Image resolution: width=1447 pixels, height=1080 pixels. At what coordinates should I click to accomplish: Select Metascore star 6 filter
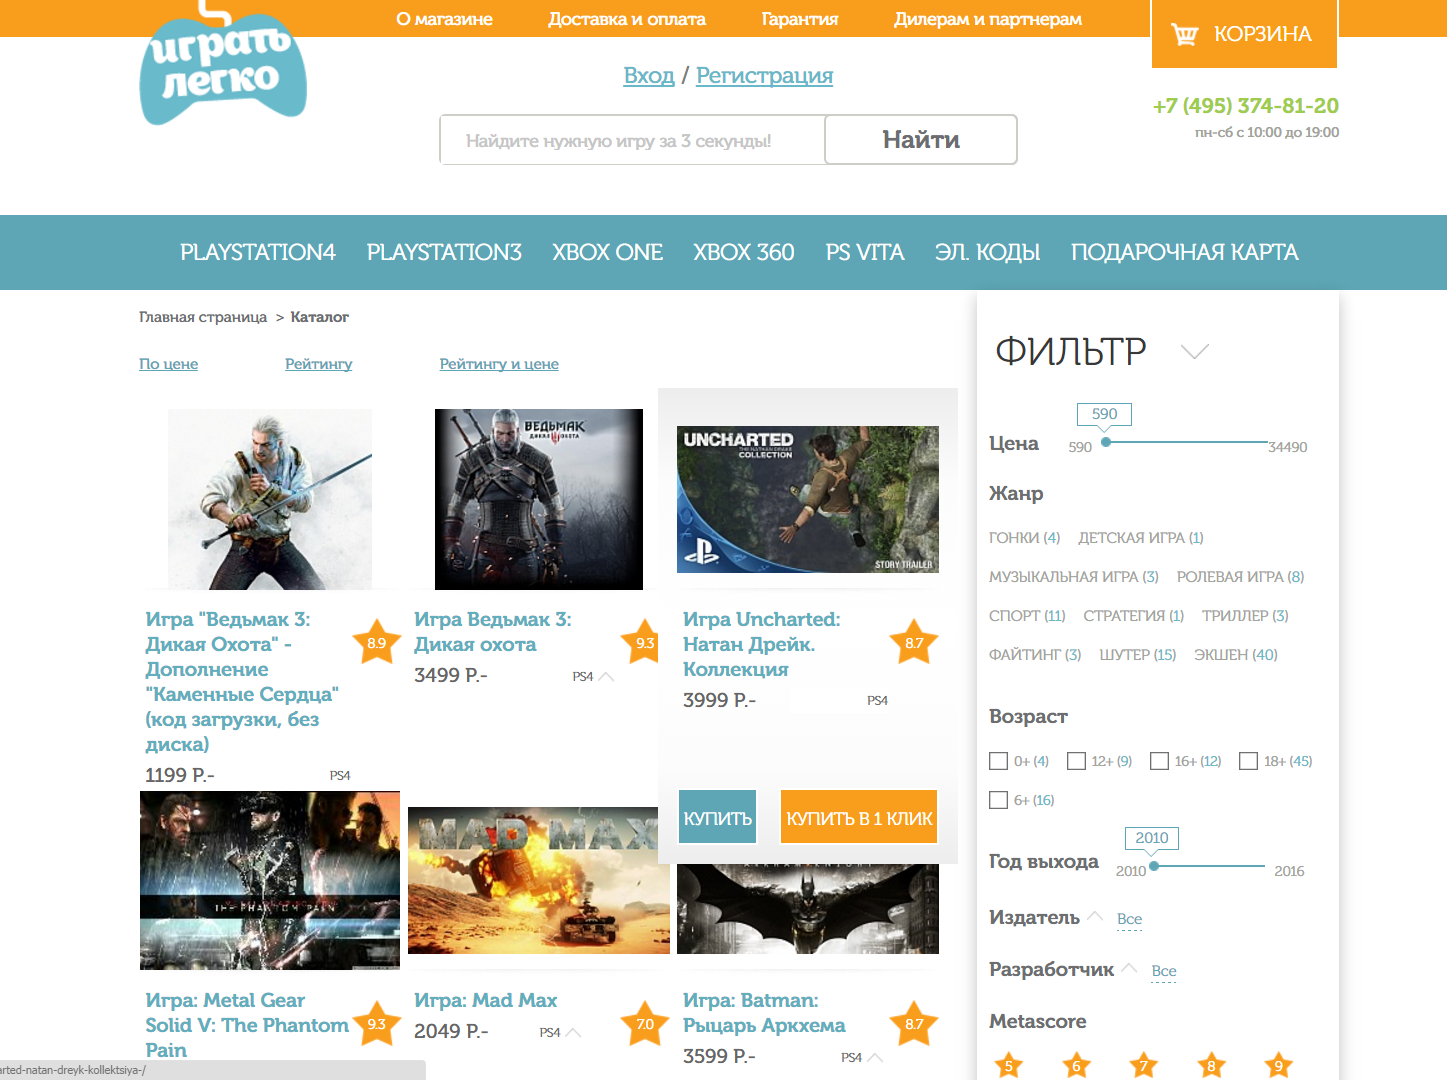click(x=1076, y=1066)
